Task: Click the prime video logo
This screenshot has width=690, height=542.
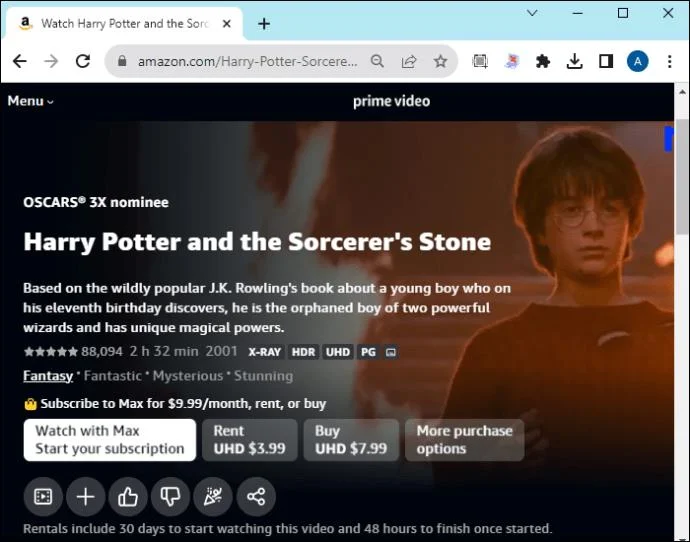Action: [x=391, y=102]
